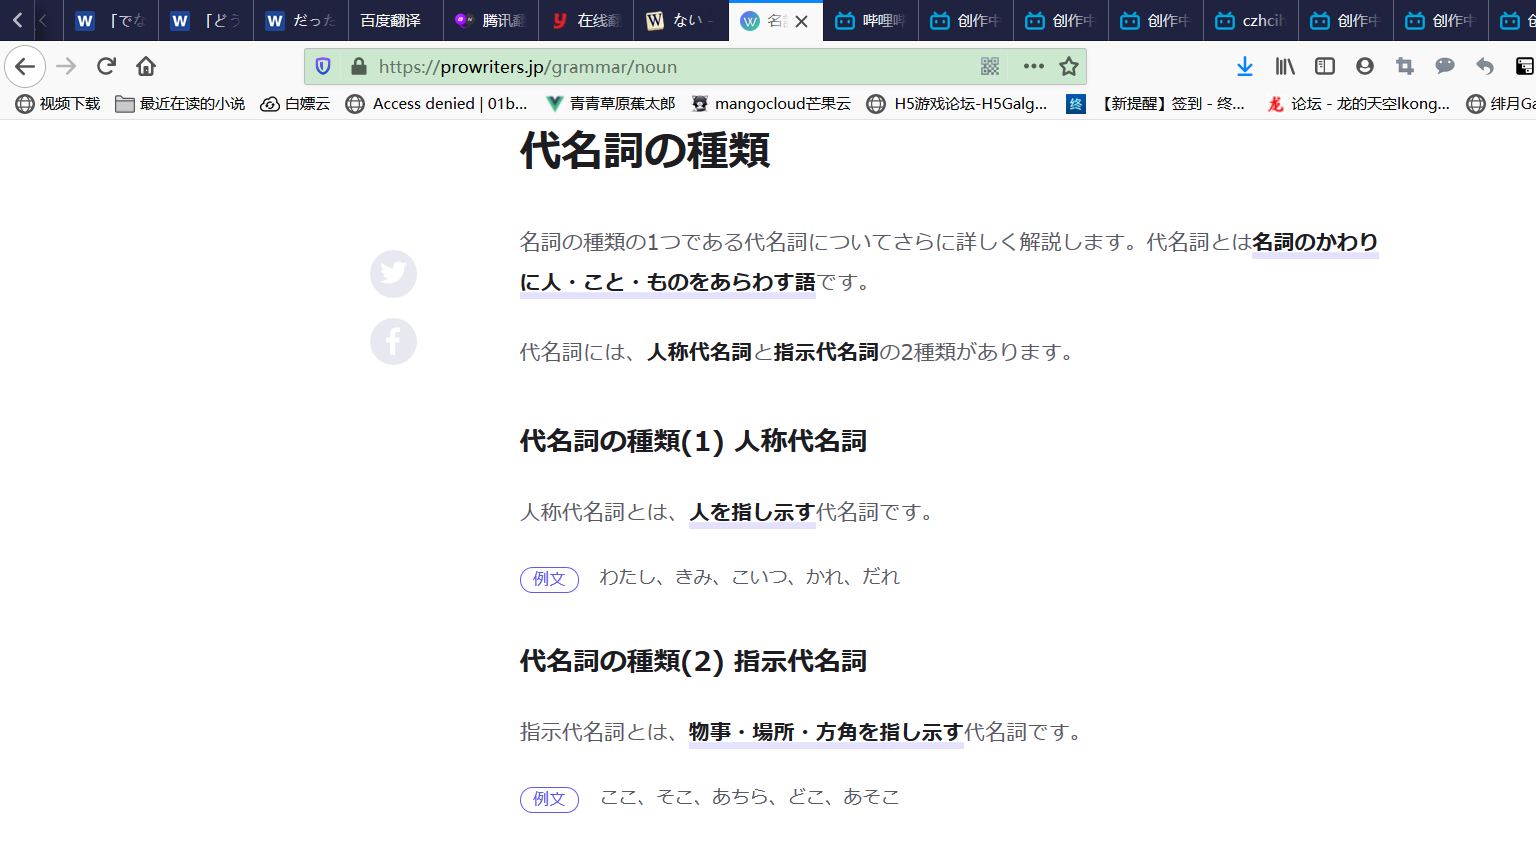
Task: Switch to the ない Wikipedia tab
Action: coord(681,21)
